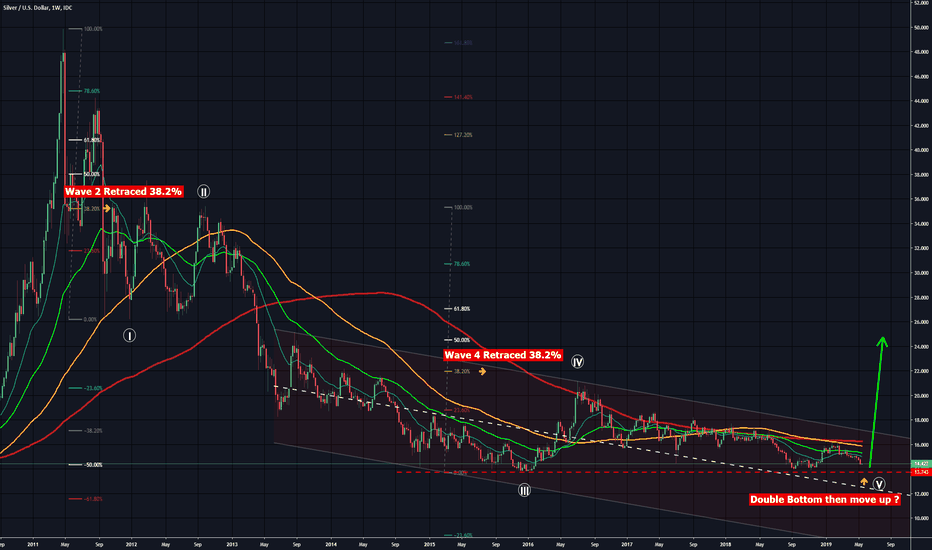Click the 2011 label on time axis

tap(33, 544)
